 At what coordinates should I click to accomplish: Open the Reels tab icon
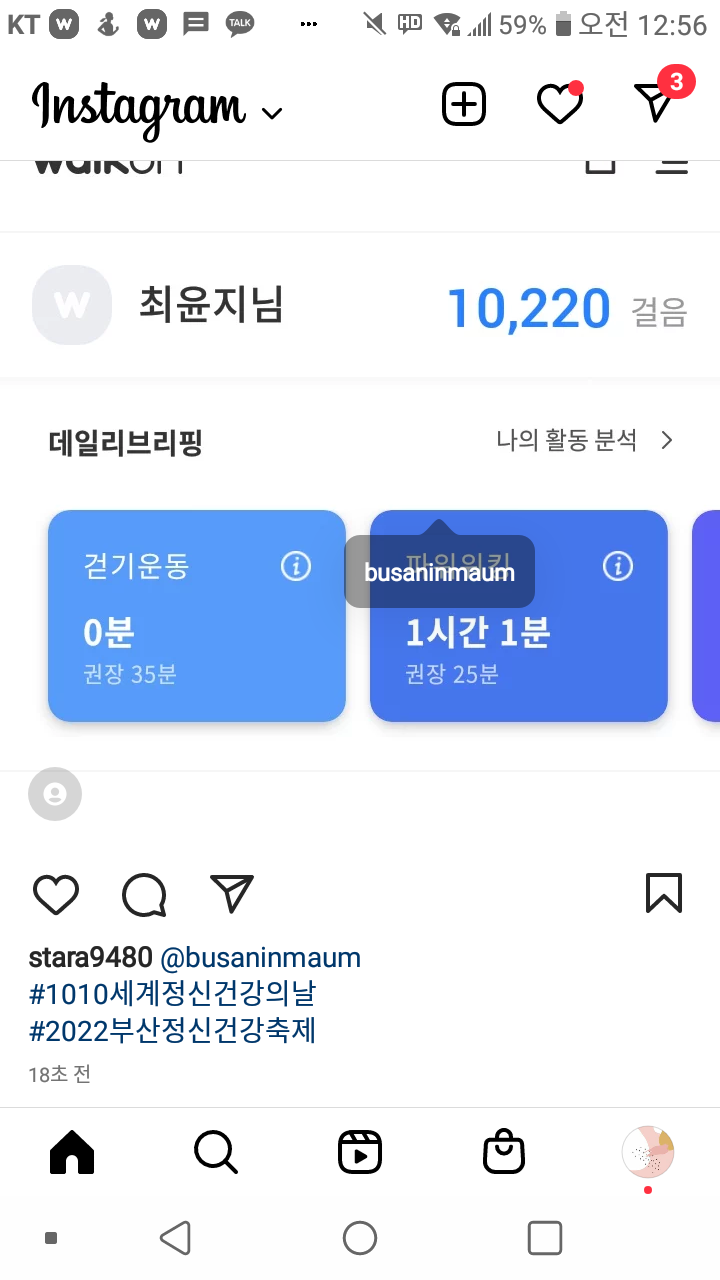pyautogui.click(x=360, y=1153)
